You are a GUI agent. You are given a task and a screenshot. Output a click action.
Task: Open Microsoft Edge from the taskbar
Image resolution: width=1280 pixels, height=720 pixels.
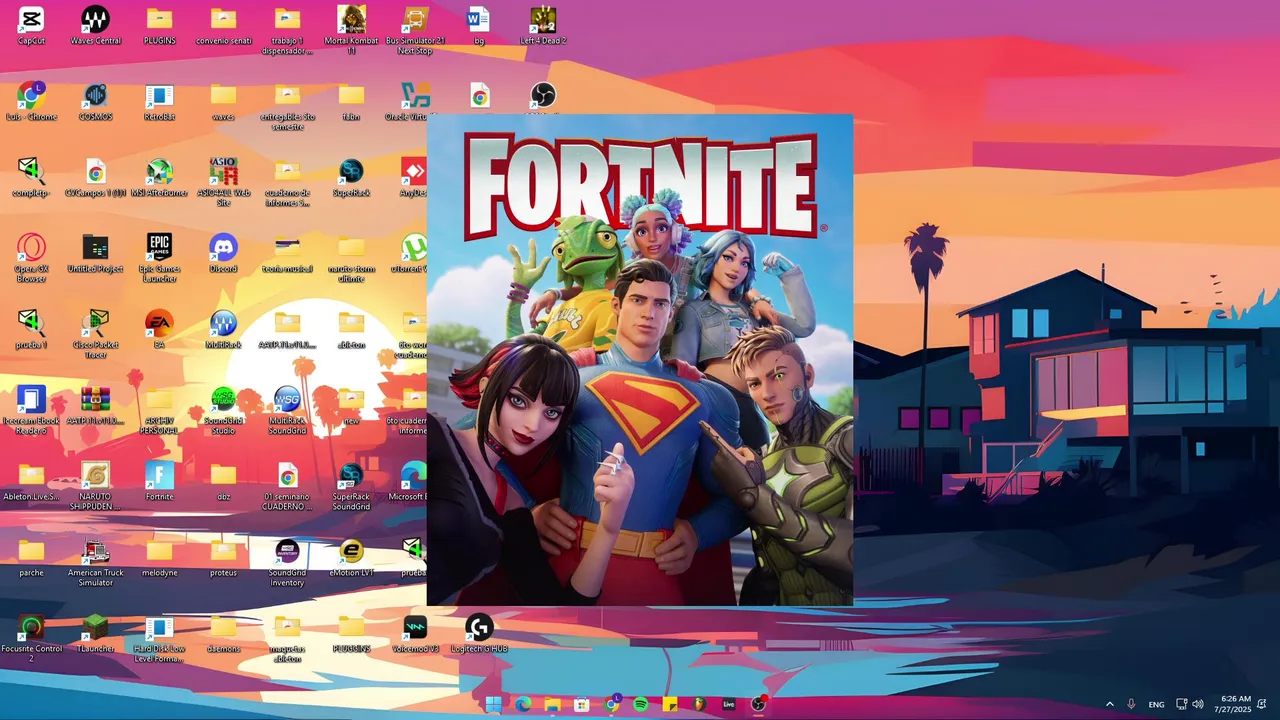(x=523, y=704)
